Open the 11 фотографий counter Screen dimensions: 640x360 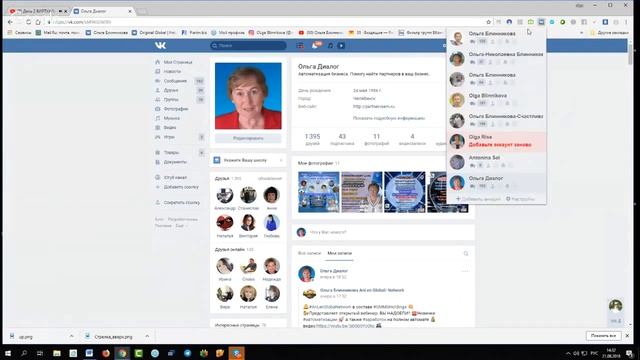coord(376,139)
